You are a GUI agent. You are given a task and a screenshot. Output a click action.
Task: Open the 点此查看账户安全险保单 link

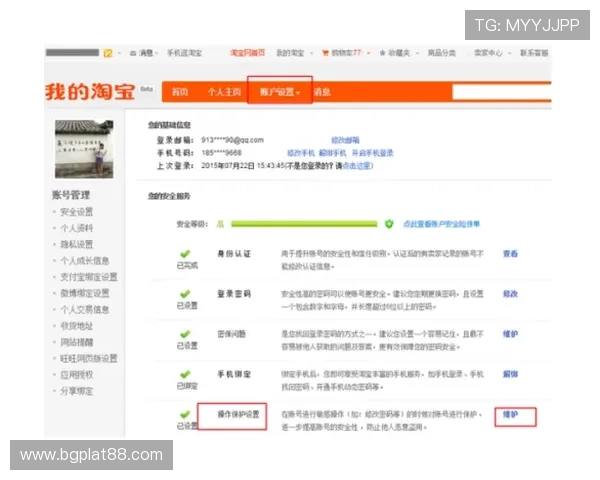[441, 224]
